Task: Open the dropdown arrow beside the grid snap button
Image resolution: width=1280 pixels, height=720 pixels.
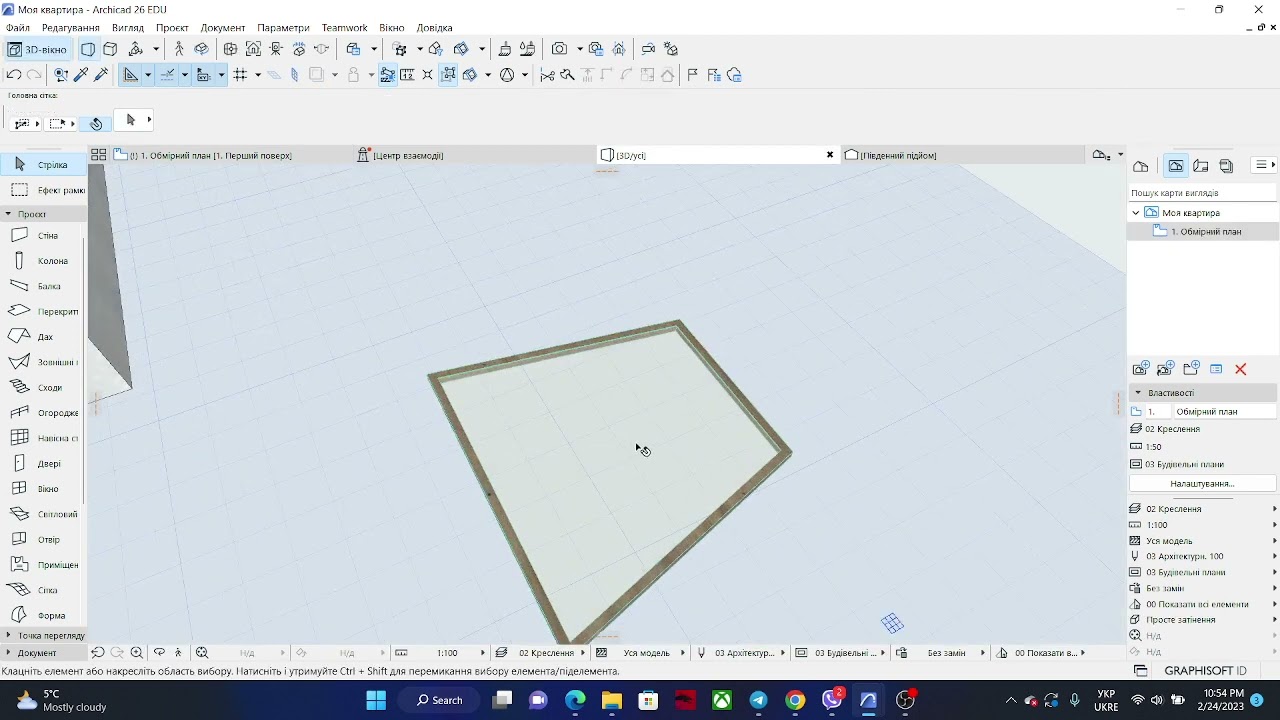Action: pyautogui.click(x=258, y=75)
